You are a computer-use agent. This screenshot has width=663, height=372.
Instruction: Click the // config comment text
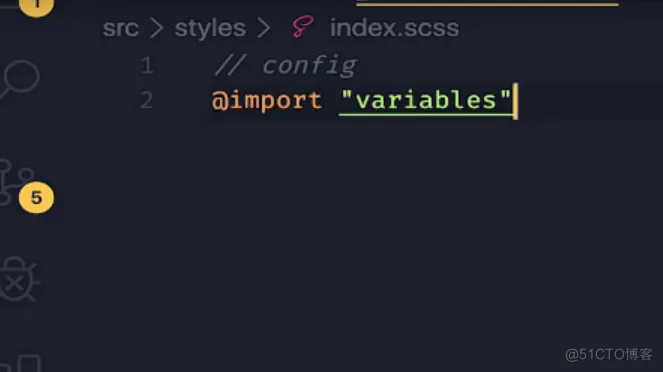point(286,66)
